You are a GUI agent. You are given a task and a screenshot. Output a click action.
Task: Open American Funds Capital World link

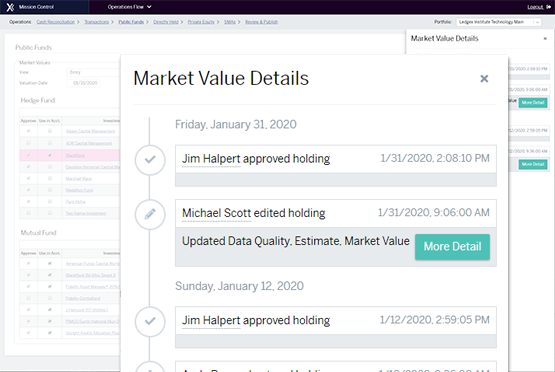click(x=93, y=264)
